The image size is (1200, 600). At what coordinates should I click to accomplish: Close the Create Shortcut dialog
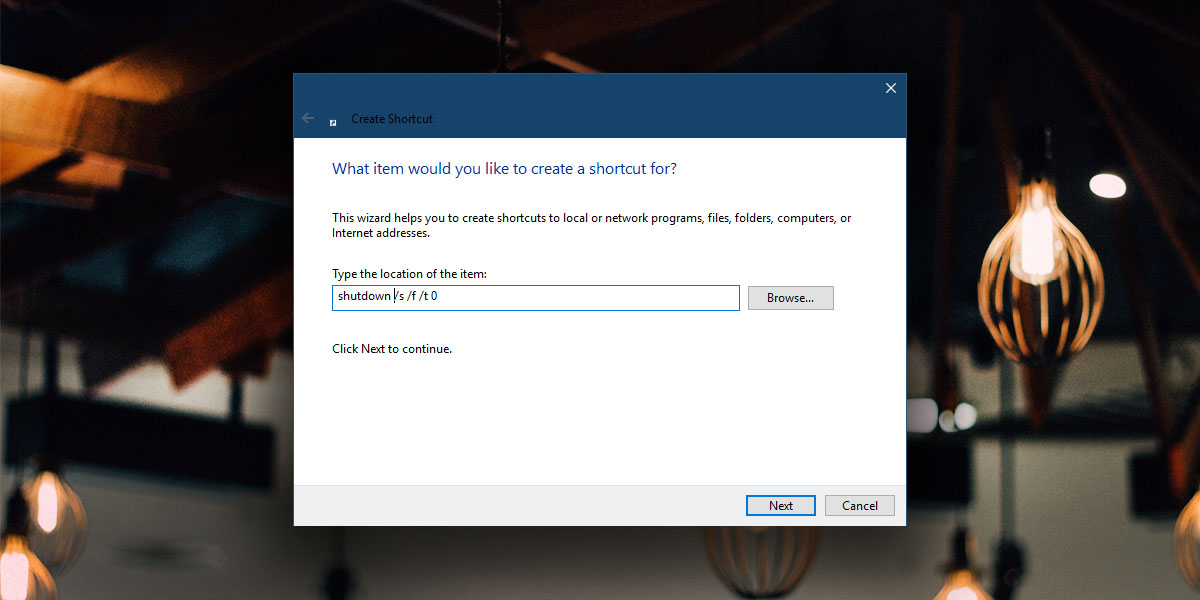[890, 88]
